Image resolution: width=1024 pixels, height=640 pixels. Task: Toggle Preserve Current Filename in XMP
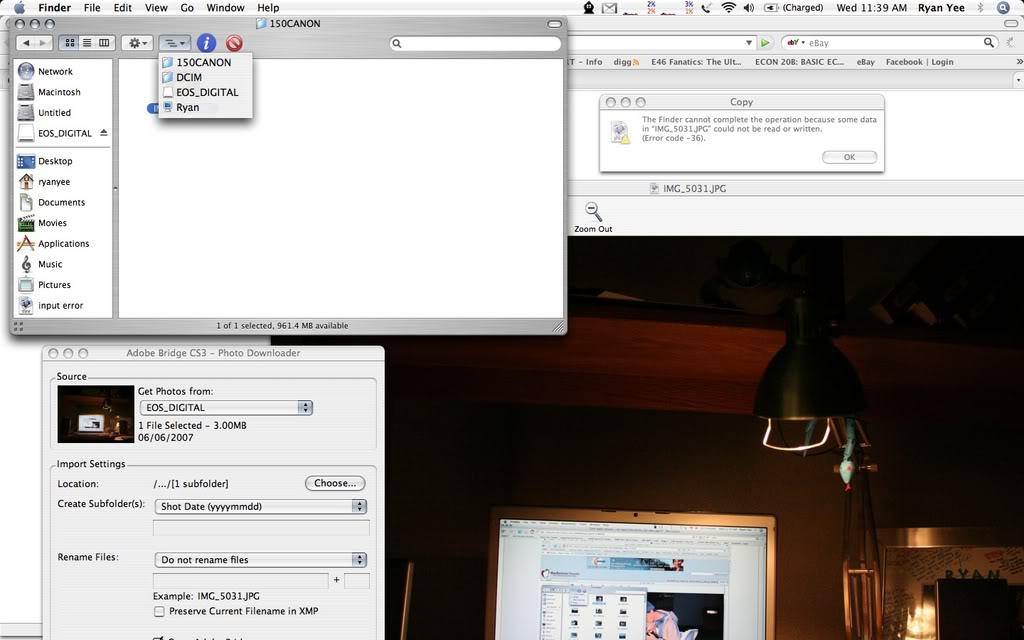point(159,611)
